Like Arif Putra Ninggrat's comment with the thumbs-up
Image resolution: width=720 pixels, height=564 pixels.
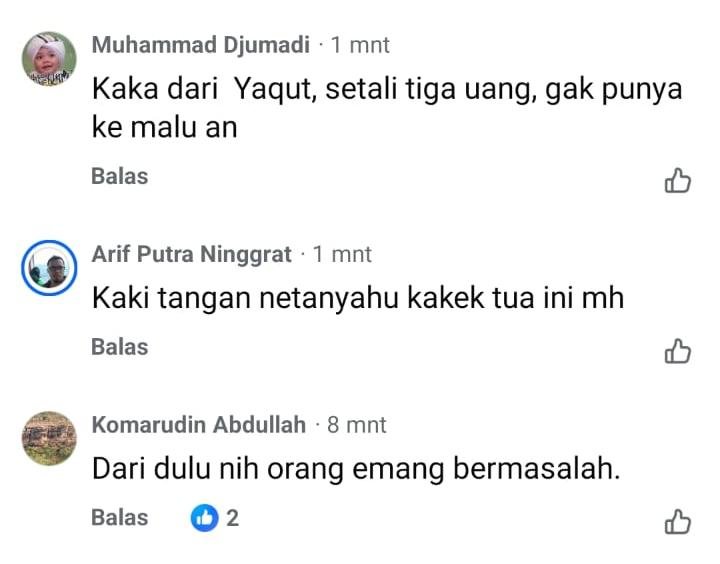[678, 351]
